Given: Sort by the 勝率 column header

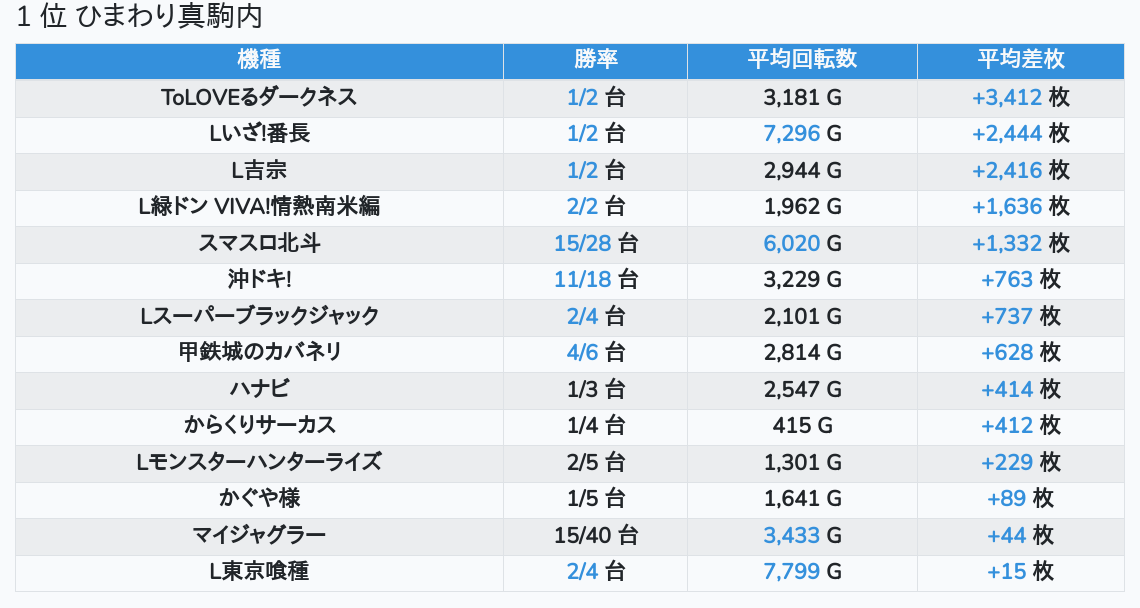Looking at the screenshot, I should pyautogui.click(x=595, y=60).
